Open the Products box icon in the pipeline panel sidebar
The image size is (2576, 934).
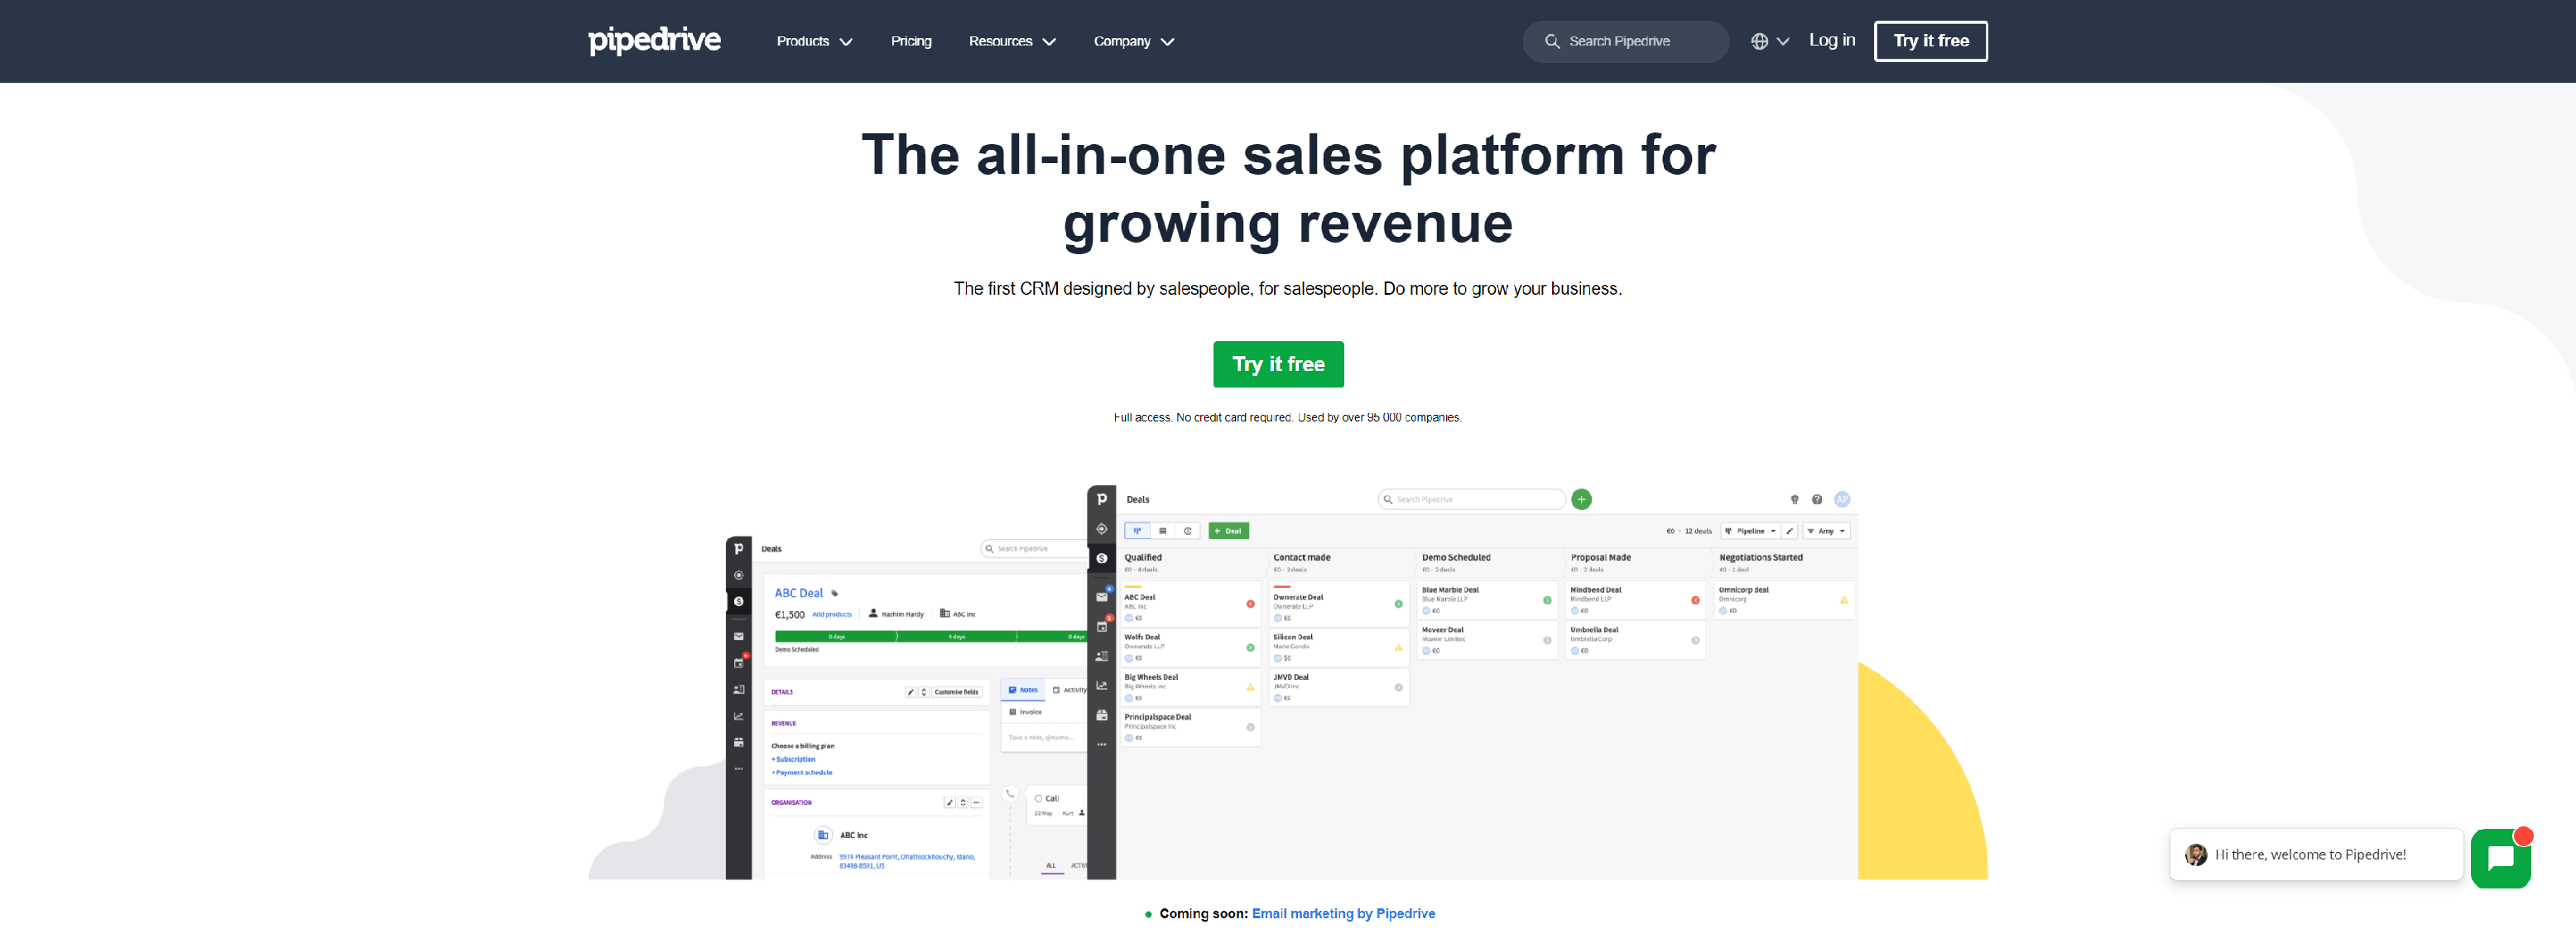tap(1101, 715)
